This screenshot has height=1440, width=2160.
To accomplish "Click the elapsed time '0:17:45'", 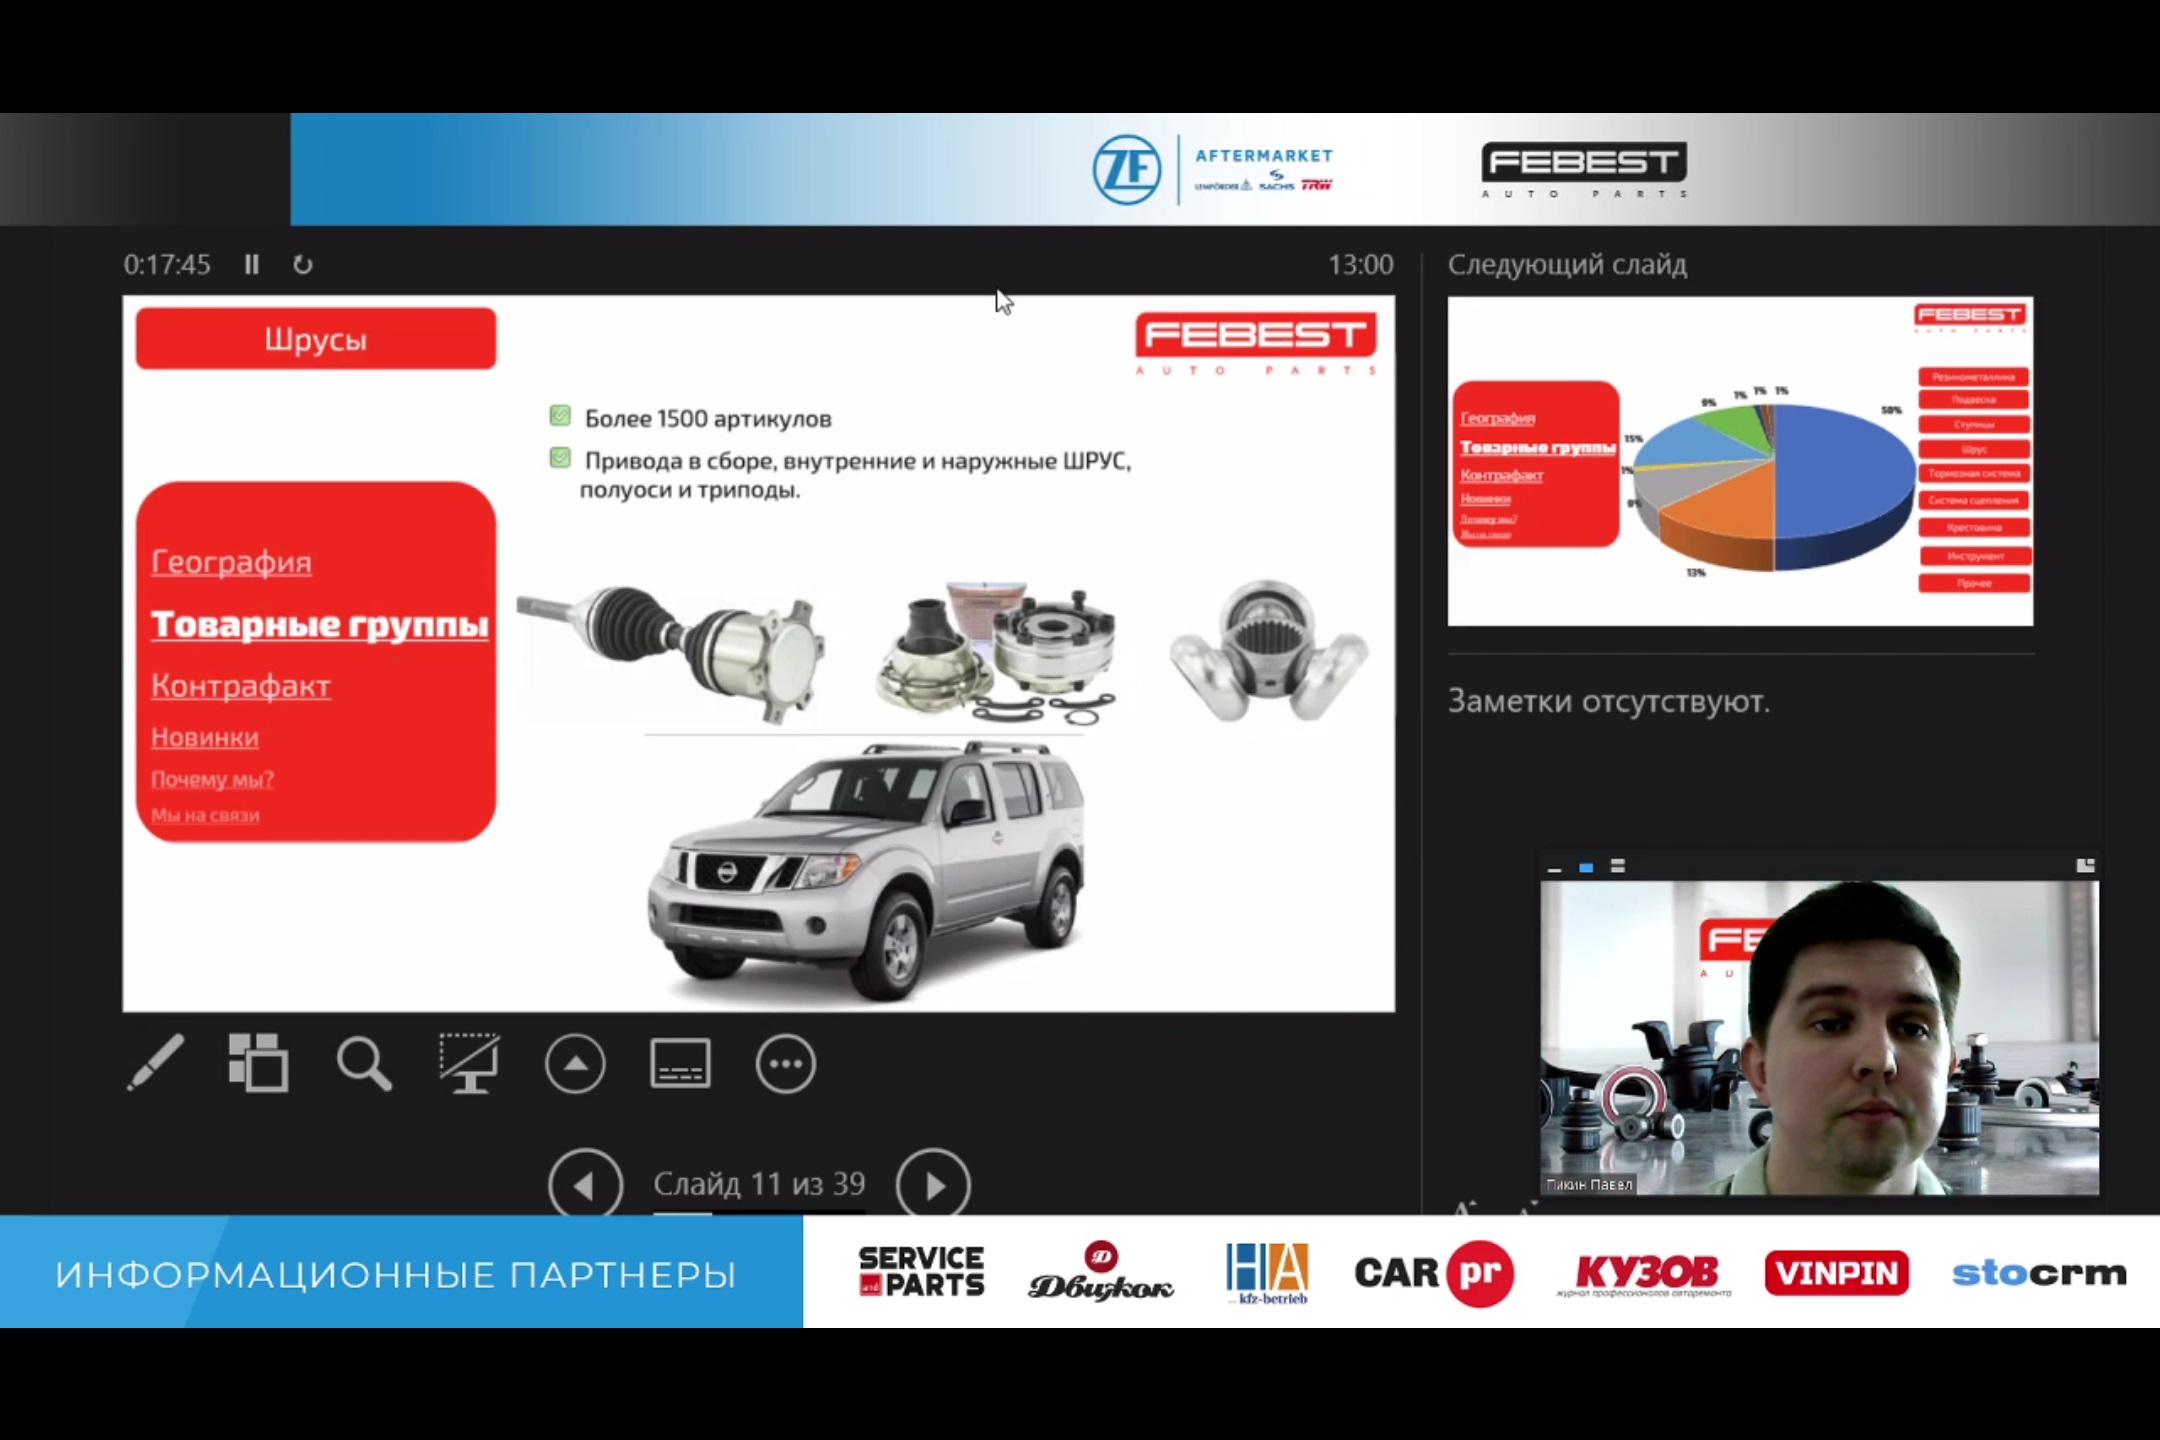I will pyautogui.click(x=167, y=264).
